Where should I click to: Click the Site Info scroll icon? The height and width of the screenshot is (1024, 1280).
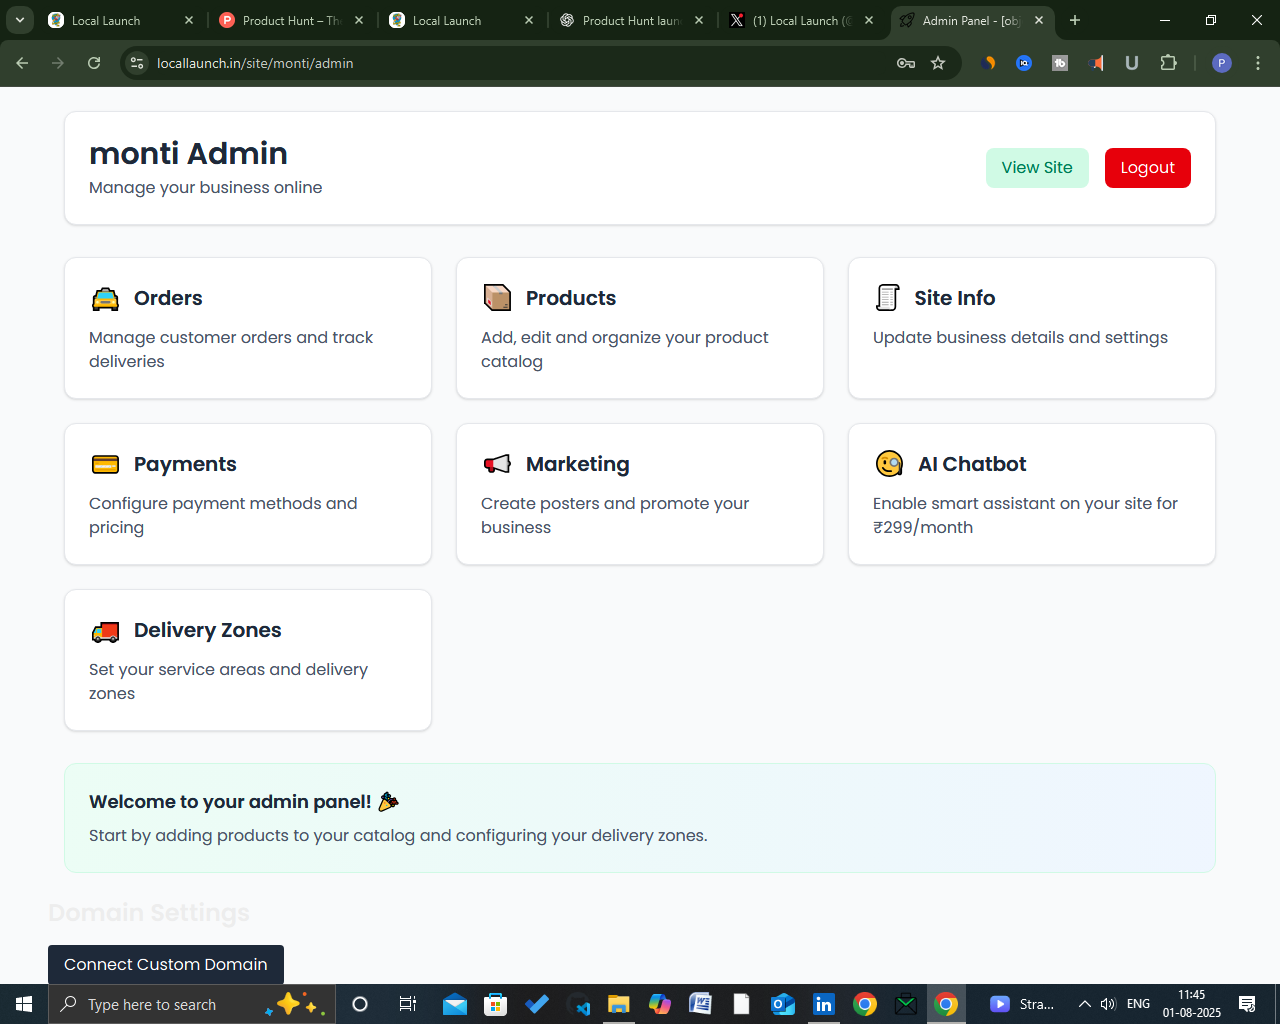point(887,298)
